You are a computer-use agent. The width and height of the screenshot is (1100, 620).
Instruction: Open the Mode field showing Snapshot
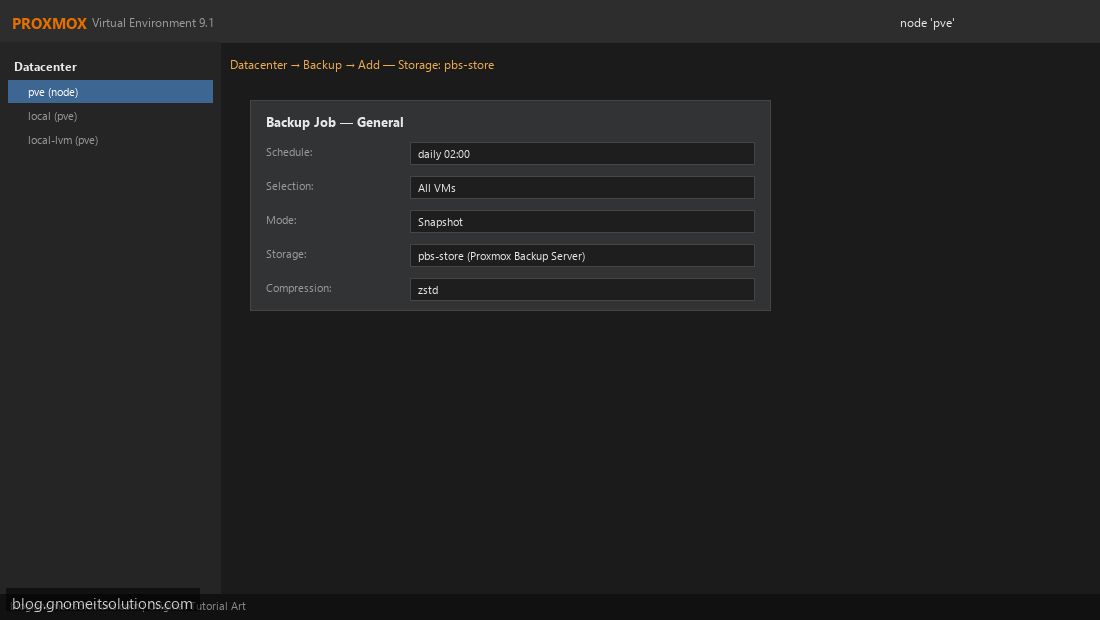pyautogui.click(x=582, y=222)
